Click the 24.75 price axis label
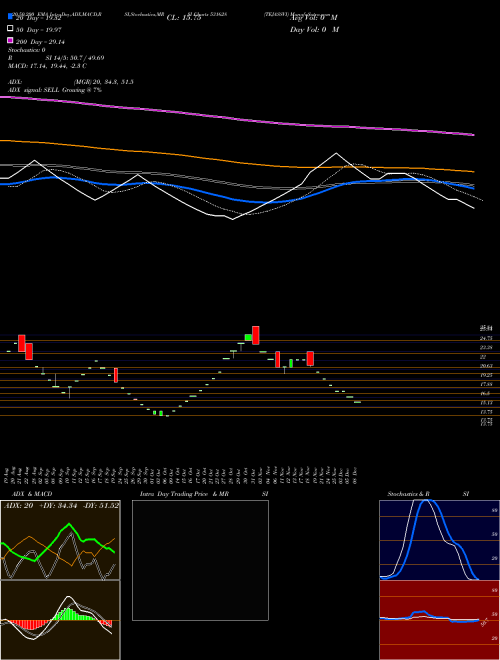Screen dimensions: 500x660 [x=486, y=338]
